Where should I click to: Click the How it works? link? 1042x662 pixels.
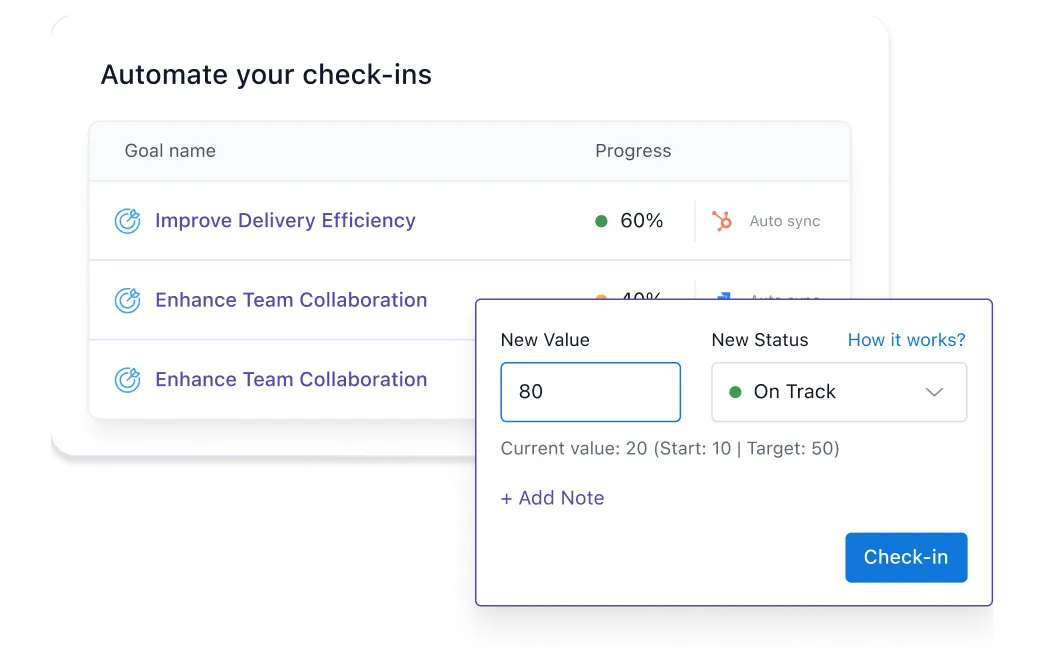click(906, 340)
